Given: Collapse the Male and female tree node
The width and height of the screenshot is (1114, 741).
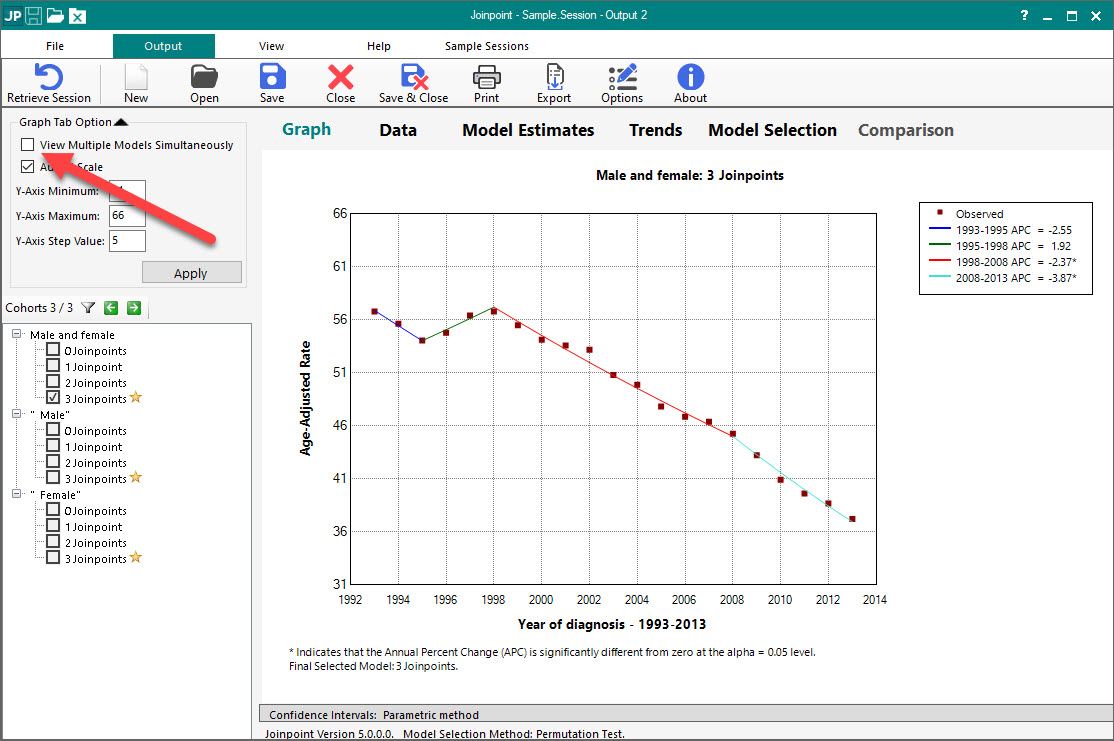Looking at the screenshot, I should [16, 334].
